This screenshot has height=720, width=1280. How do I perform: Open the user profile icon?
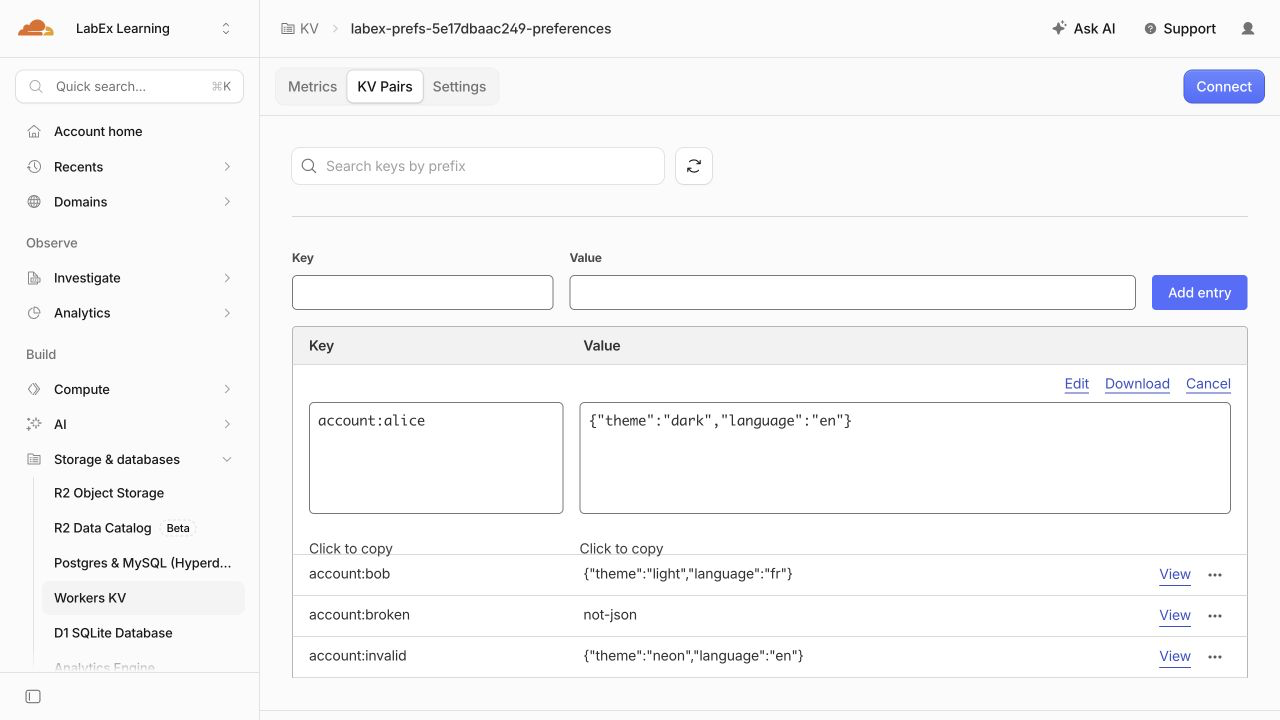(x=1248, y=29)
